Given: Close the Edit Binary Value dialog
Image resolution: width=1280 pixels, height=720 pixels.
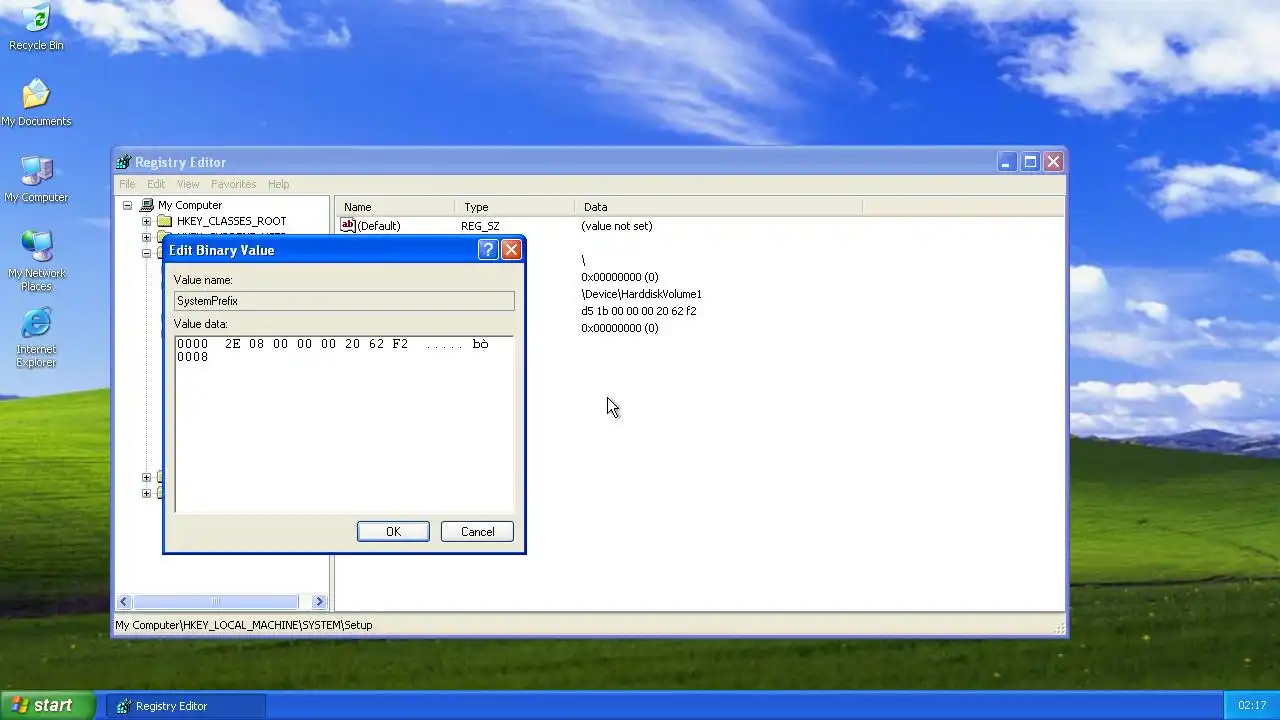Looking at the screenshot, I should click(511, 250).
